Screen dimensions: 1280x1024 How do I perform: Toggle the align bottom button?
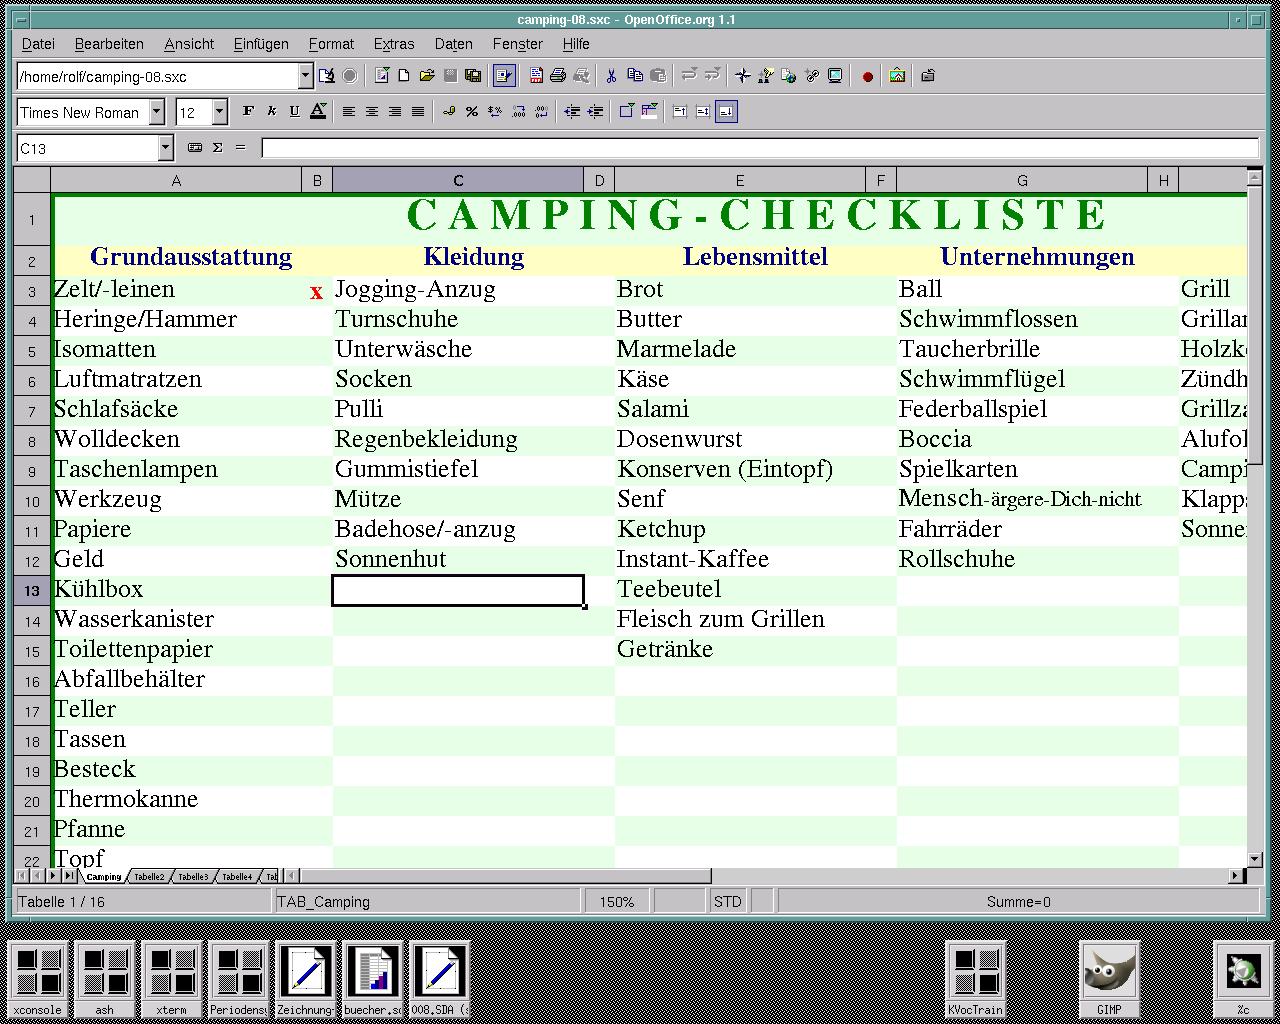[x=726, y=112]
